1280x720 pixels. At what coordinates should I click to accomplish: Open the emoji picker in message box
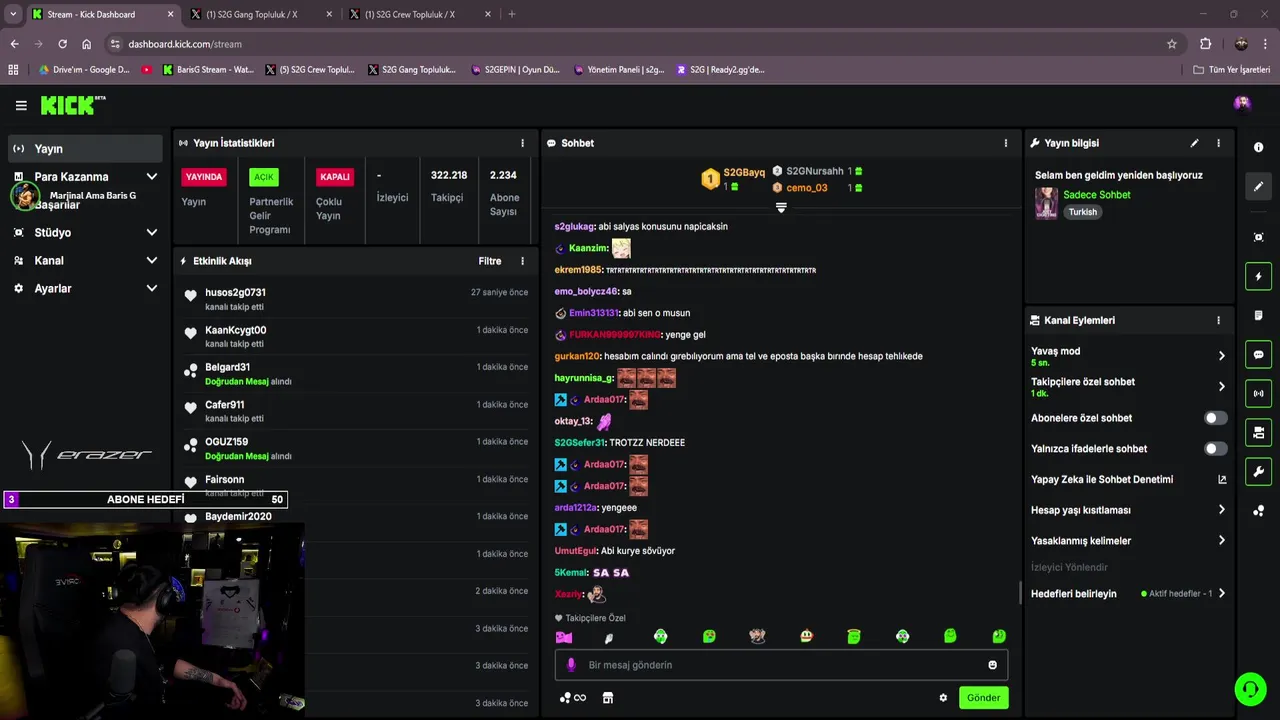click(x=992, y=665)
